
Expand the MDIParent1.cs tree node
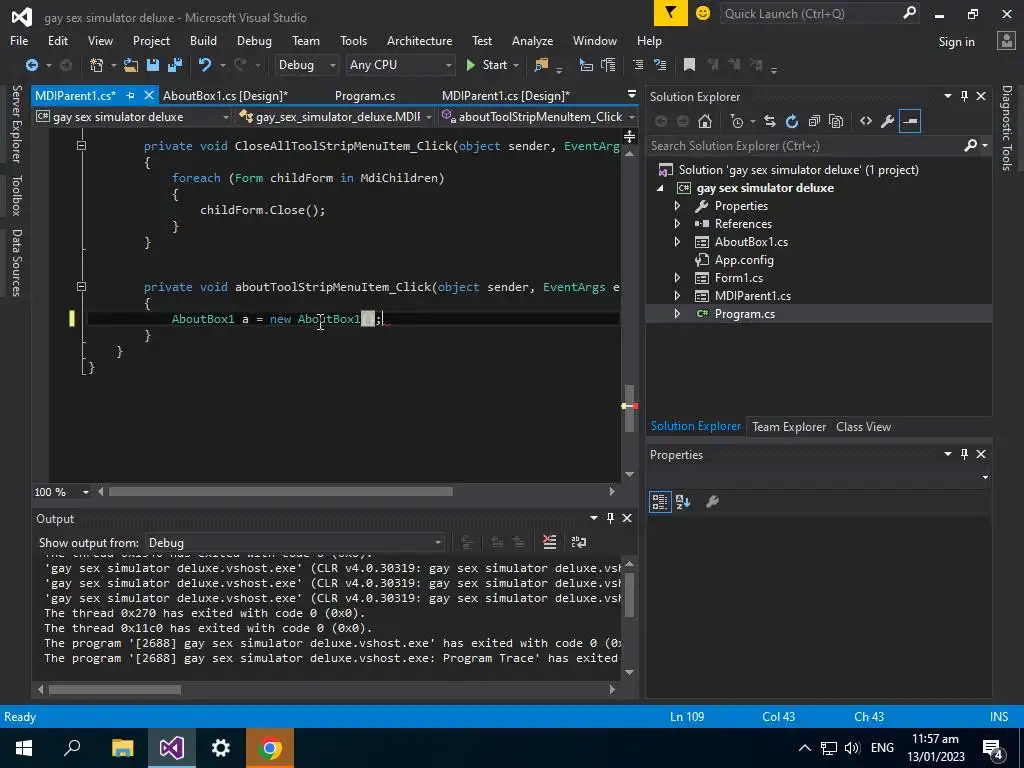coord(677,296)
